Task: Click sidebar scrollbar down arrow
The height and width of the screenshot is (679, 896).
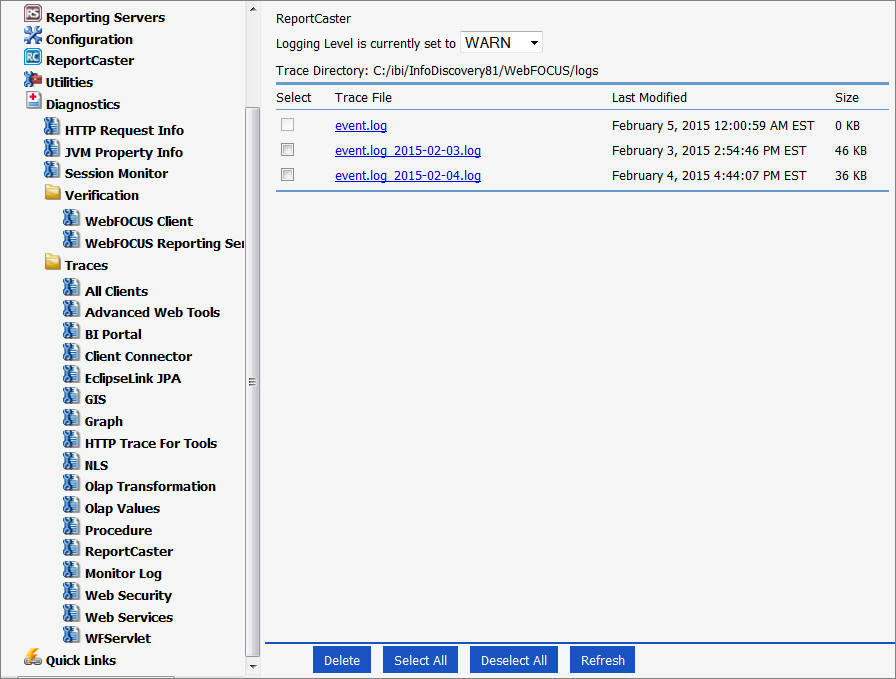Action: point(253,666)
